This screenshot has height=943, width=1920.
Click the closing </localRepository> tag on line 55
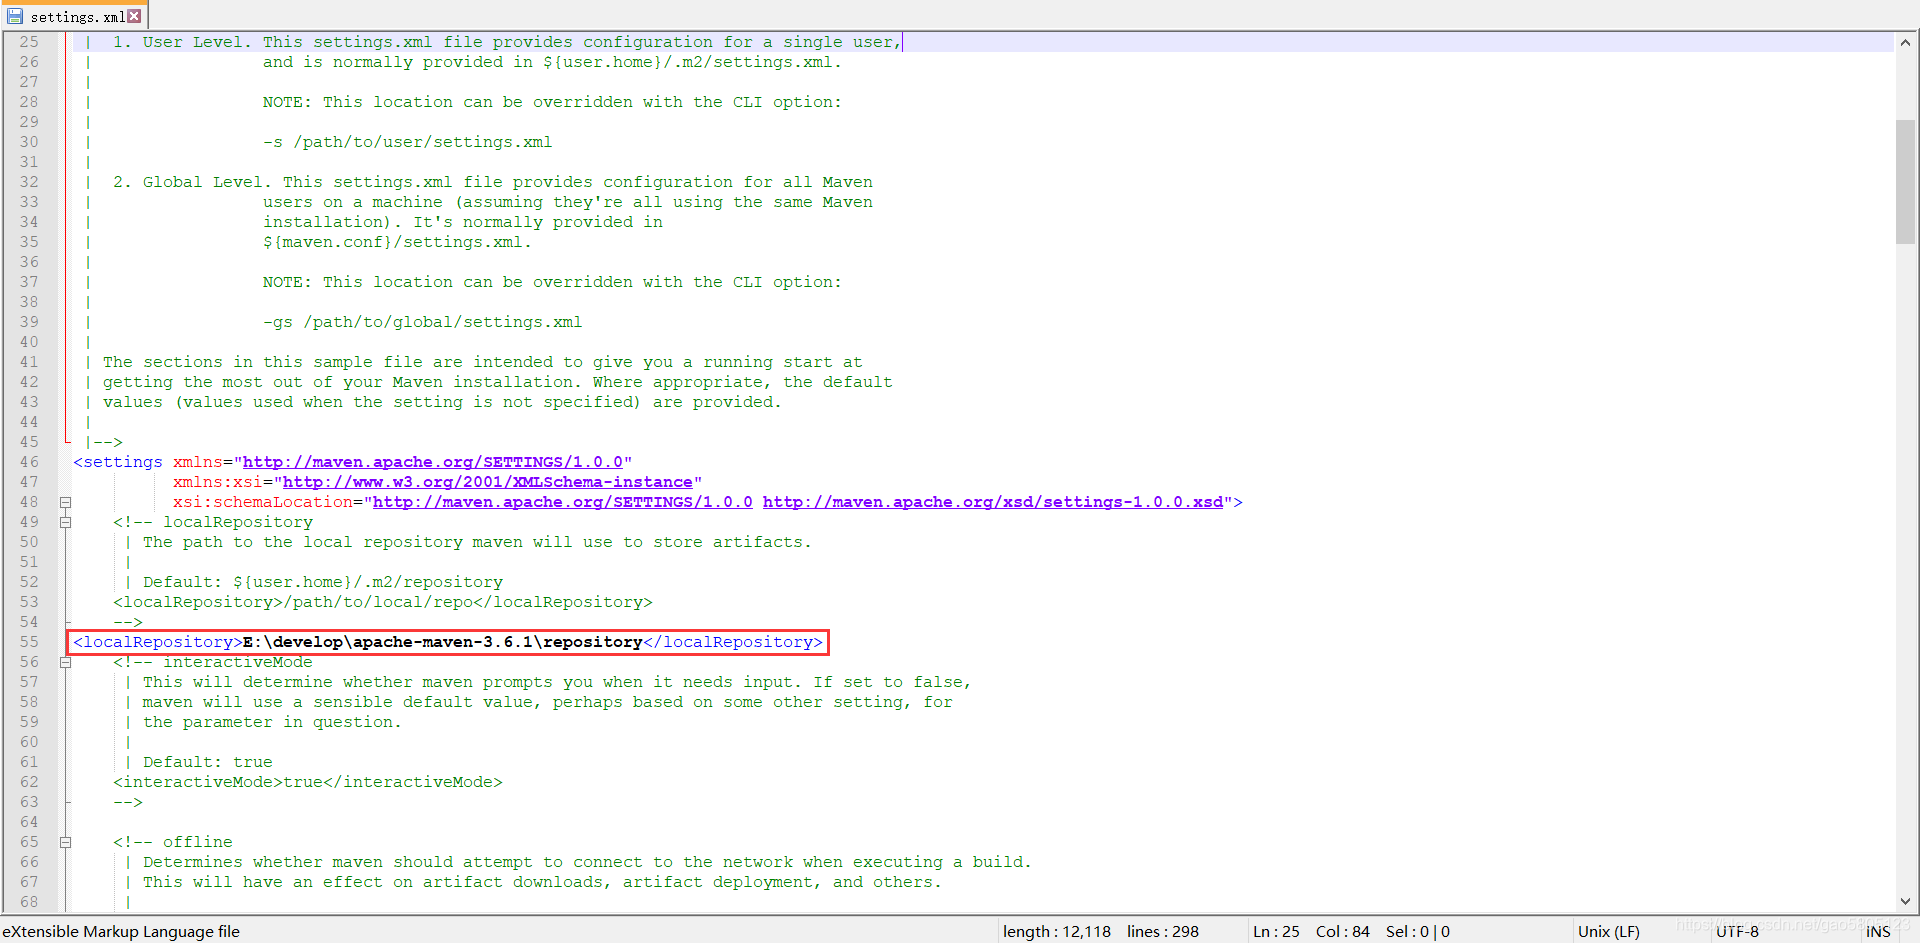pyautogui.click(x=733, y=642)
